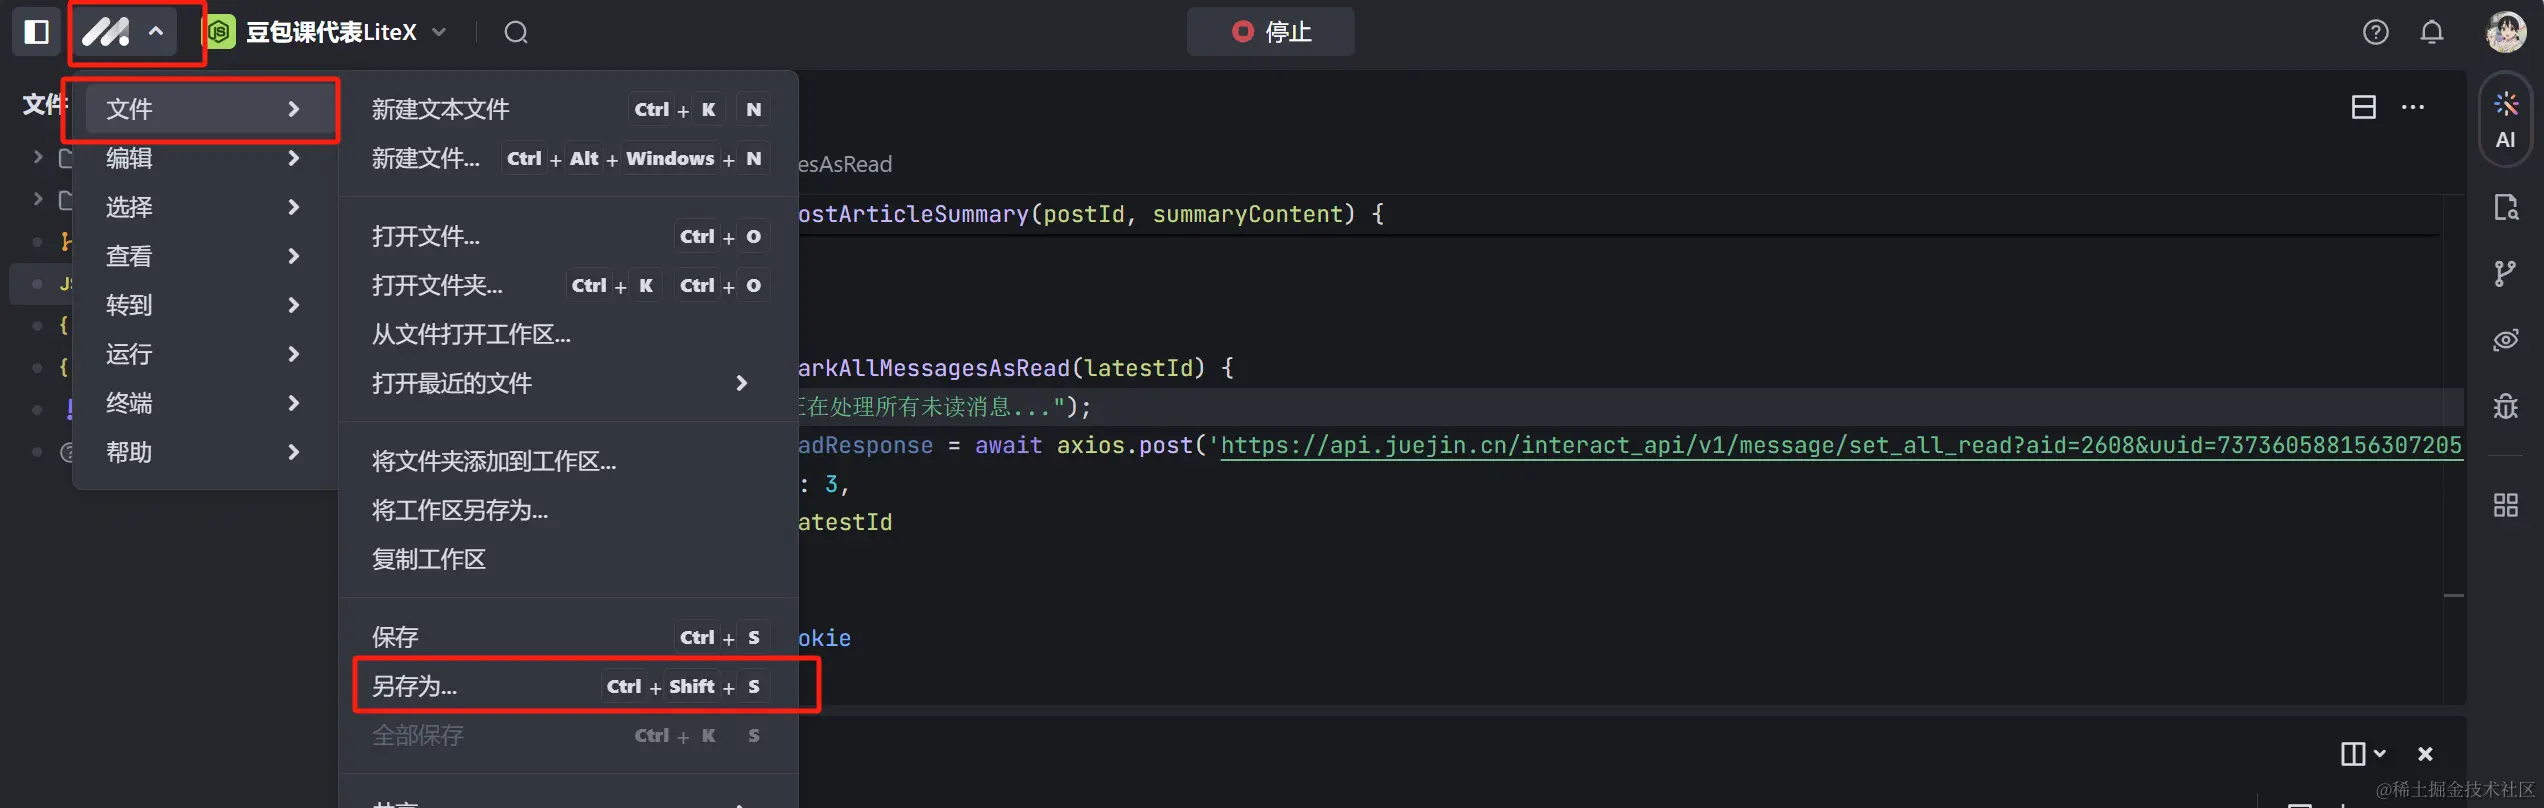The image size is (2544, 808).
Task: Open the AI assistant panel
Action: click(x=2506, y=120)
